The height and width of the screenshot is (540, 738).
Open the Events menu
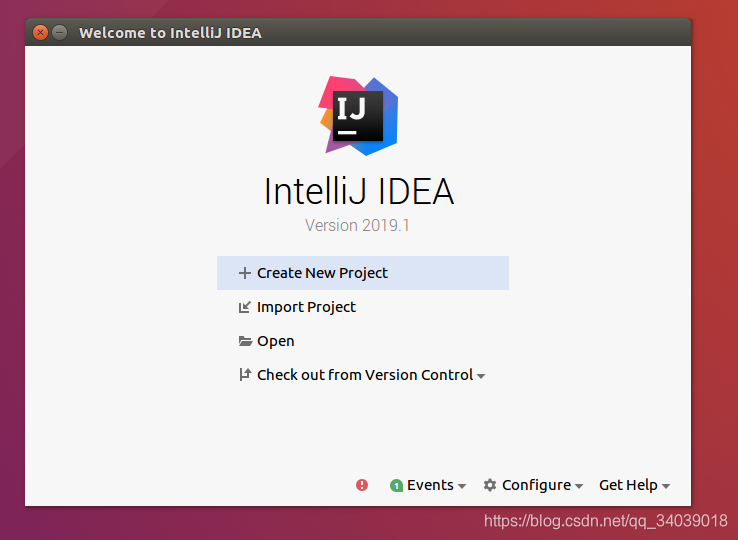(x=430, y=485)
